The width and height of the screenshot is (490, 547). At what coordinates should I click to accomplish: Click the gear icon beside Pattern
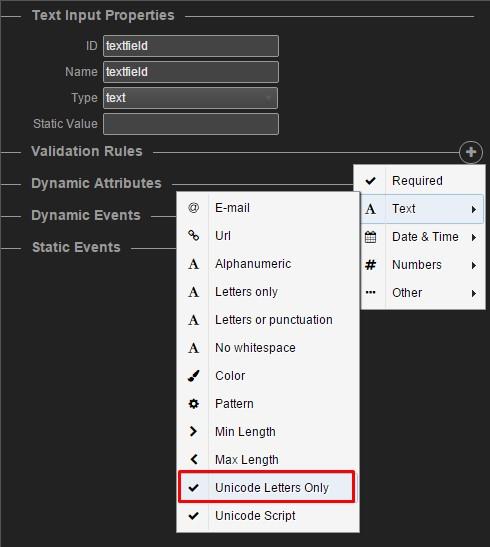(194, 404)
